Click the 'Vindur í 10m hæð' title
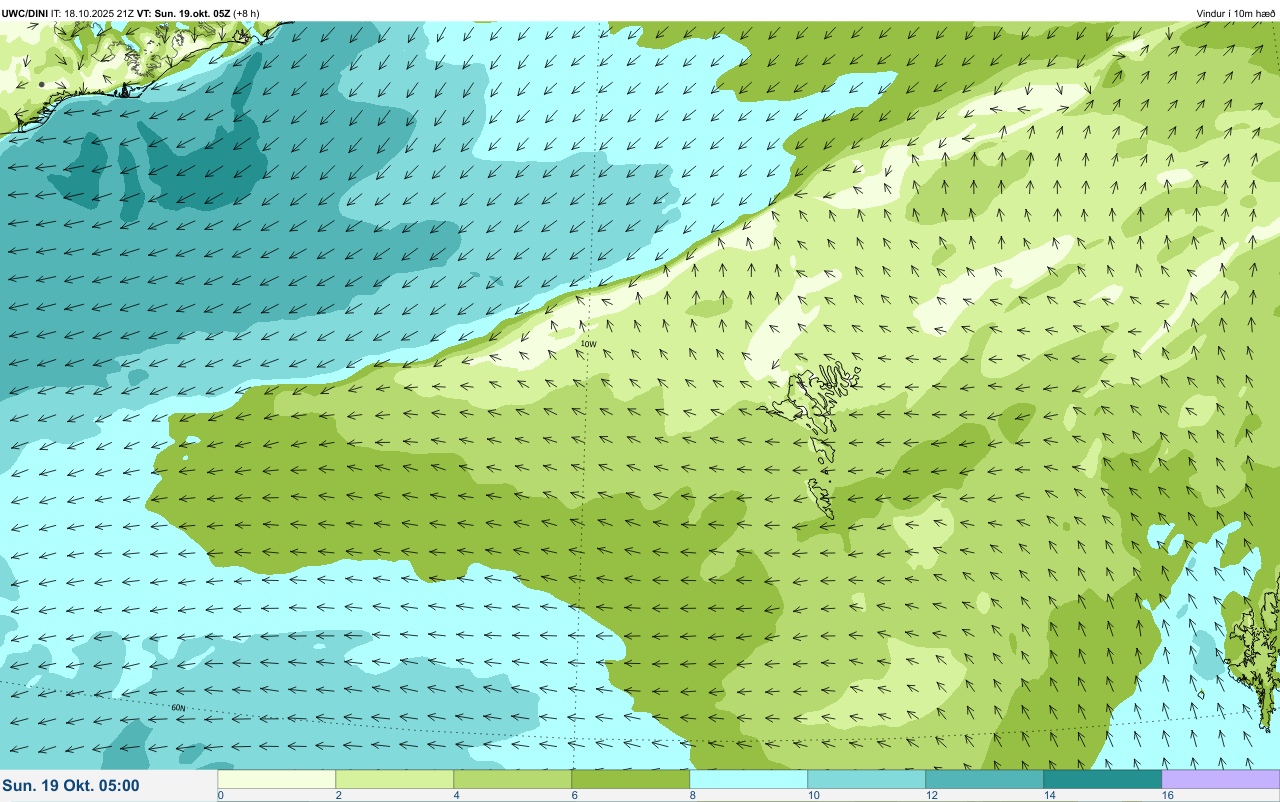 pyautogui.click(x=1236, y=13)
